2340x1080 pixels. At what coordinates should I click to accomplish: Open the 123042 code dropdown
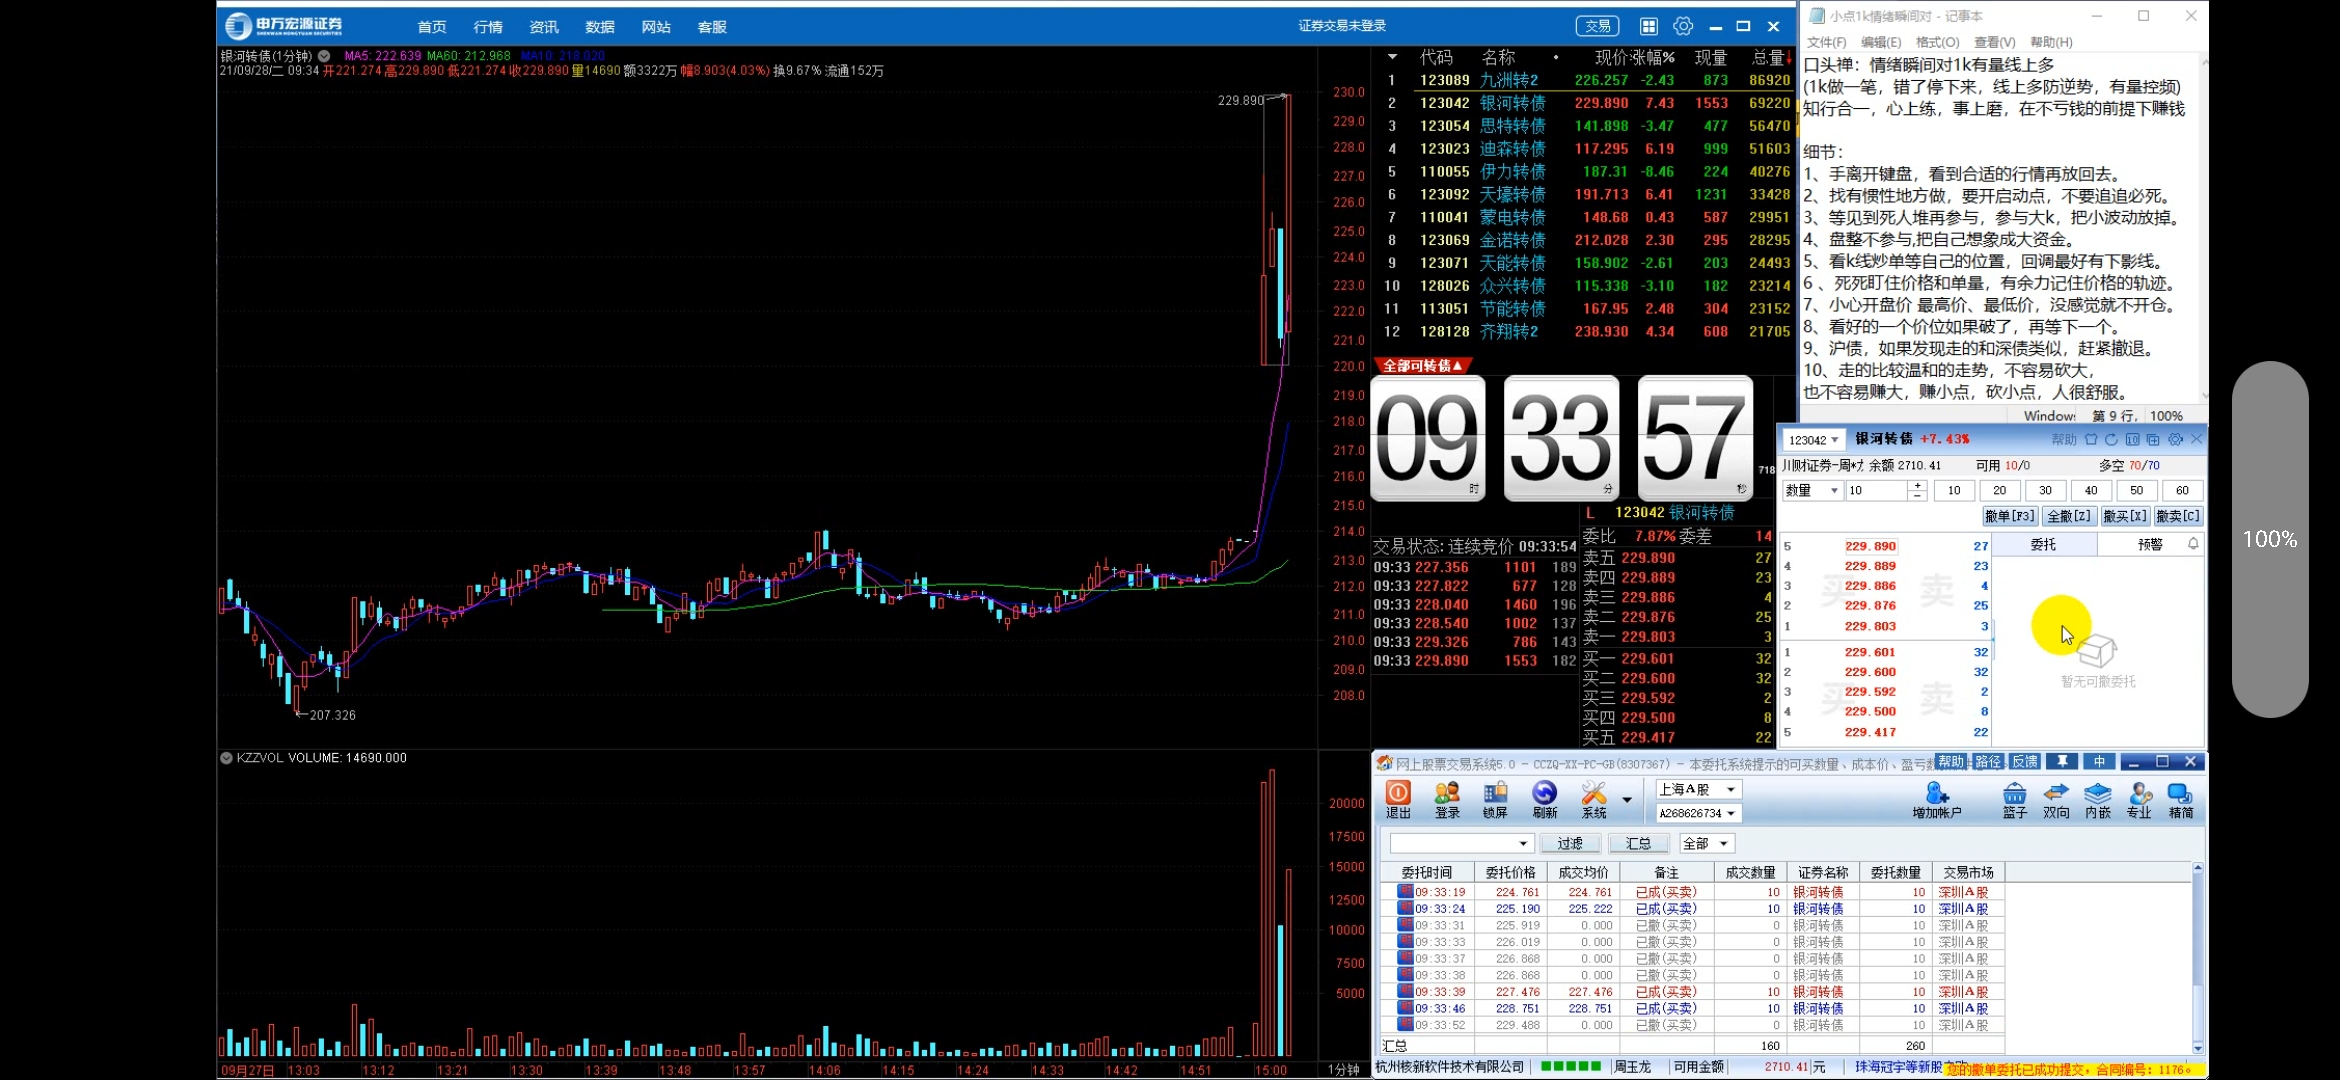[1814, 440]
